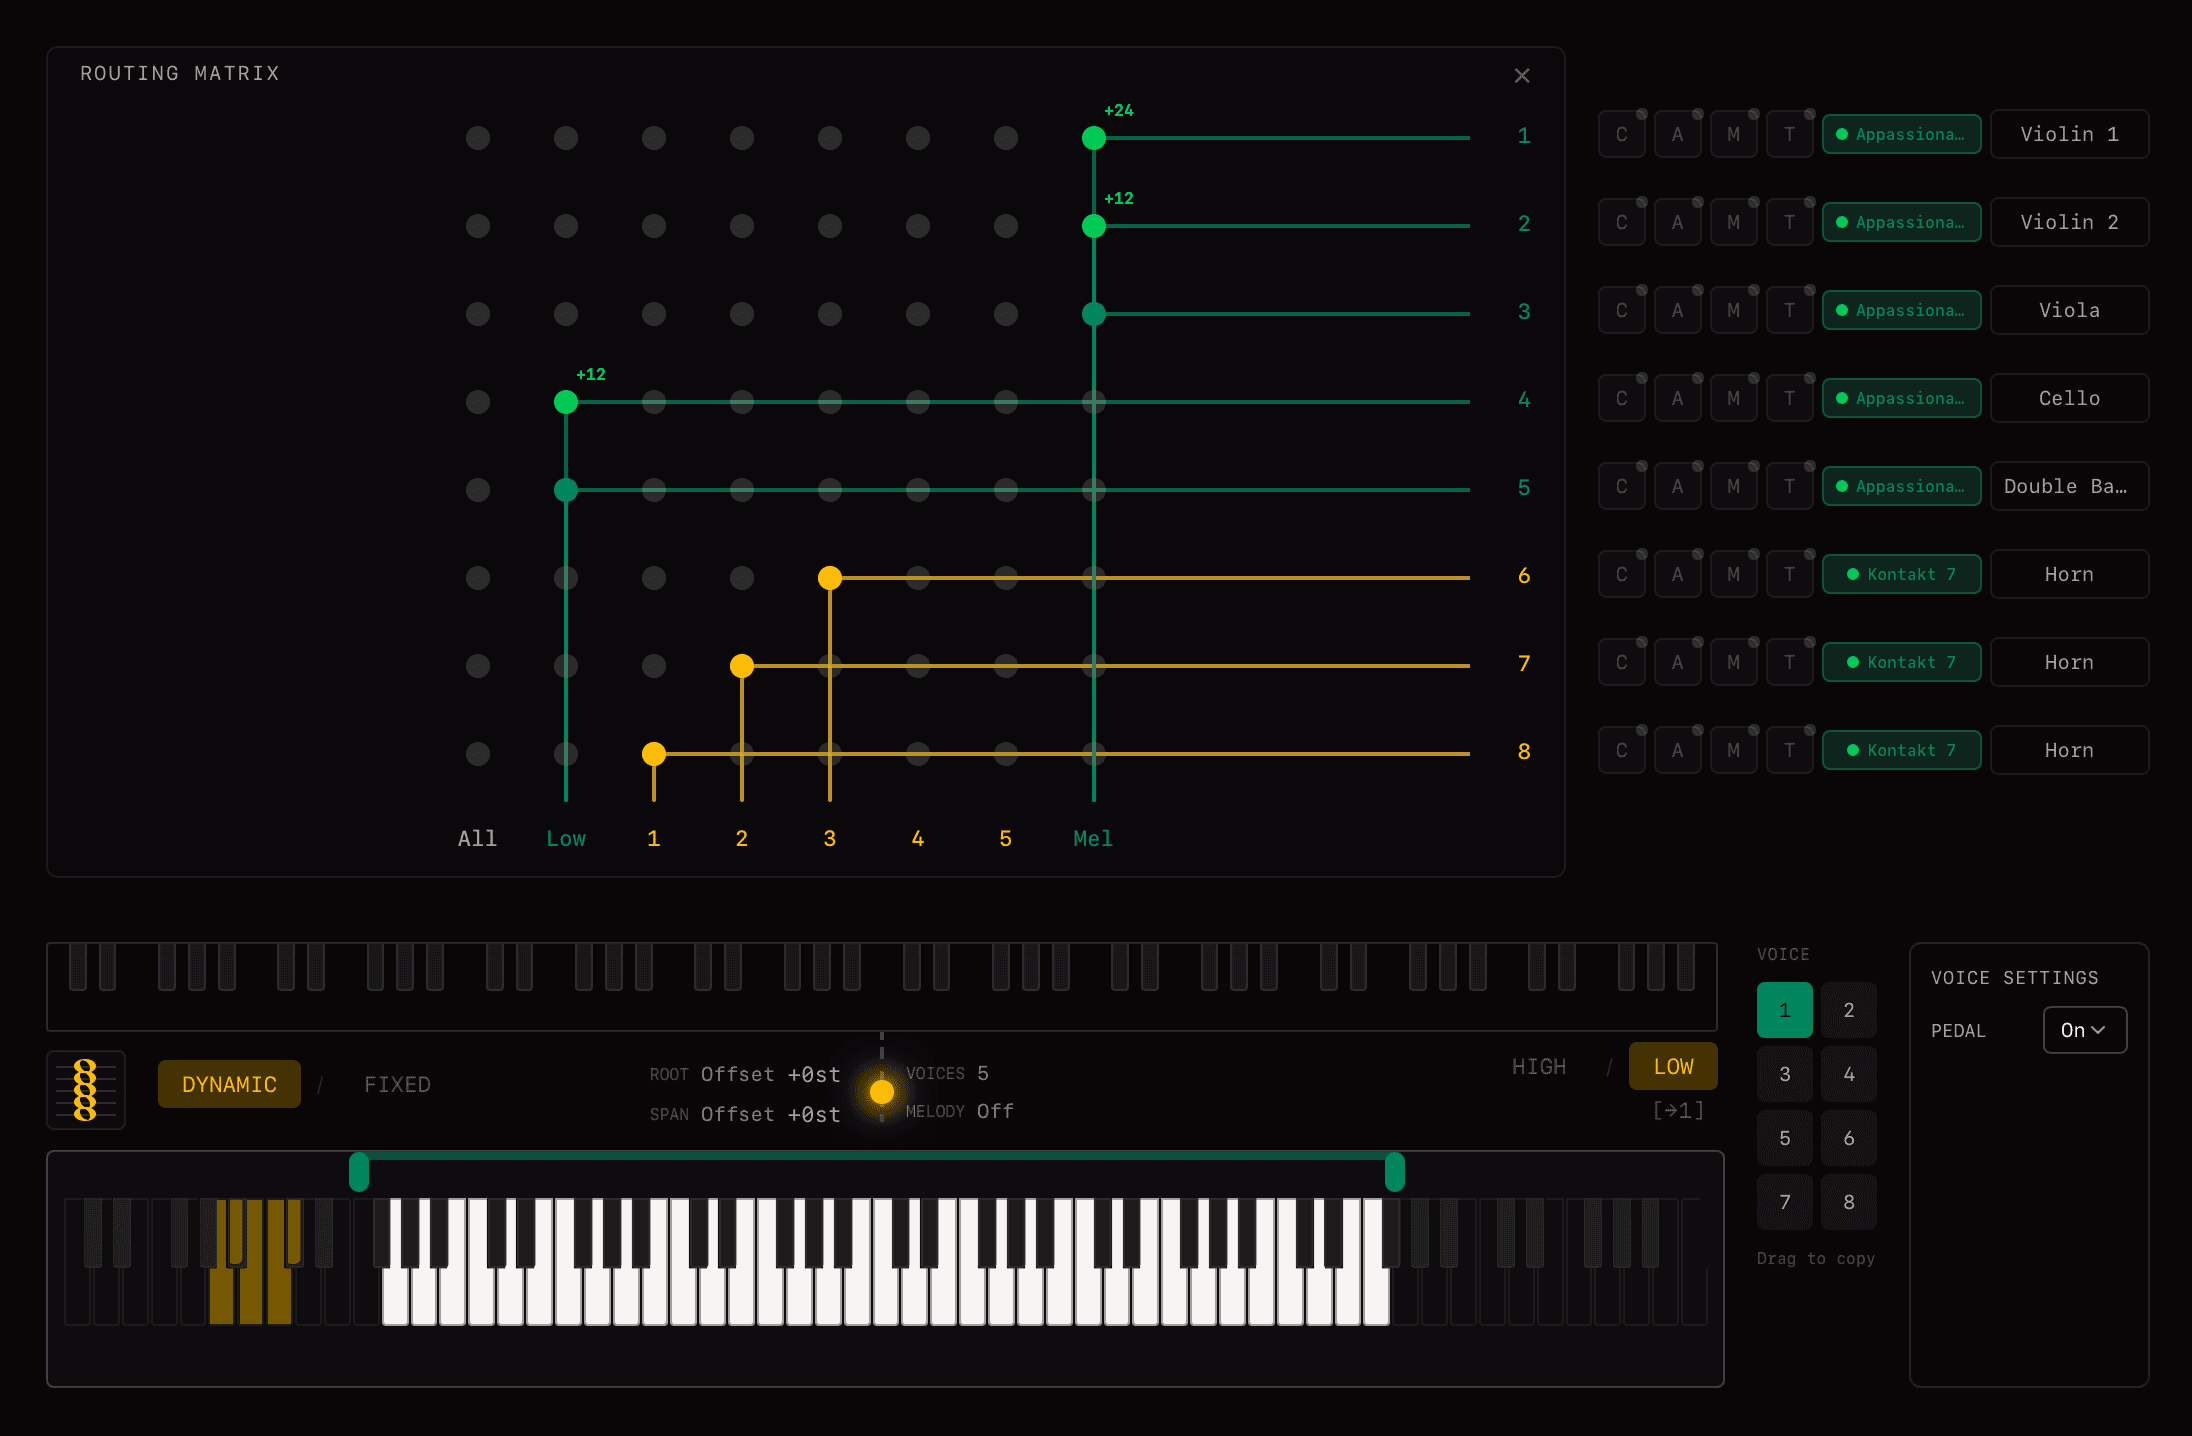Select voice tab 7
The width and height of the screenshot is (2192, 1436).
pos(1784,1202)
